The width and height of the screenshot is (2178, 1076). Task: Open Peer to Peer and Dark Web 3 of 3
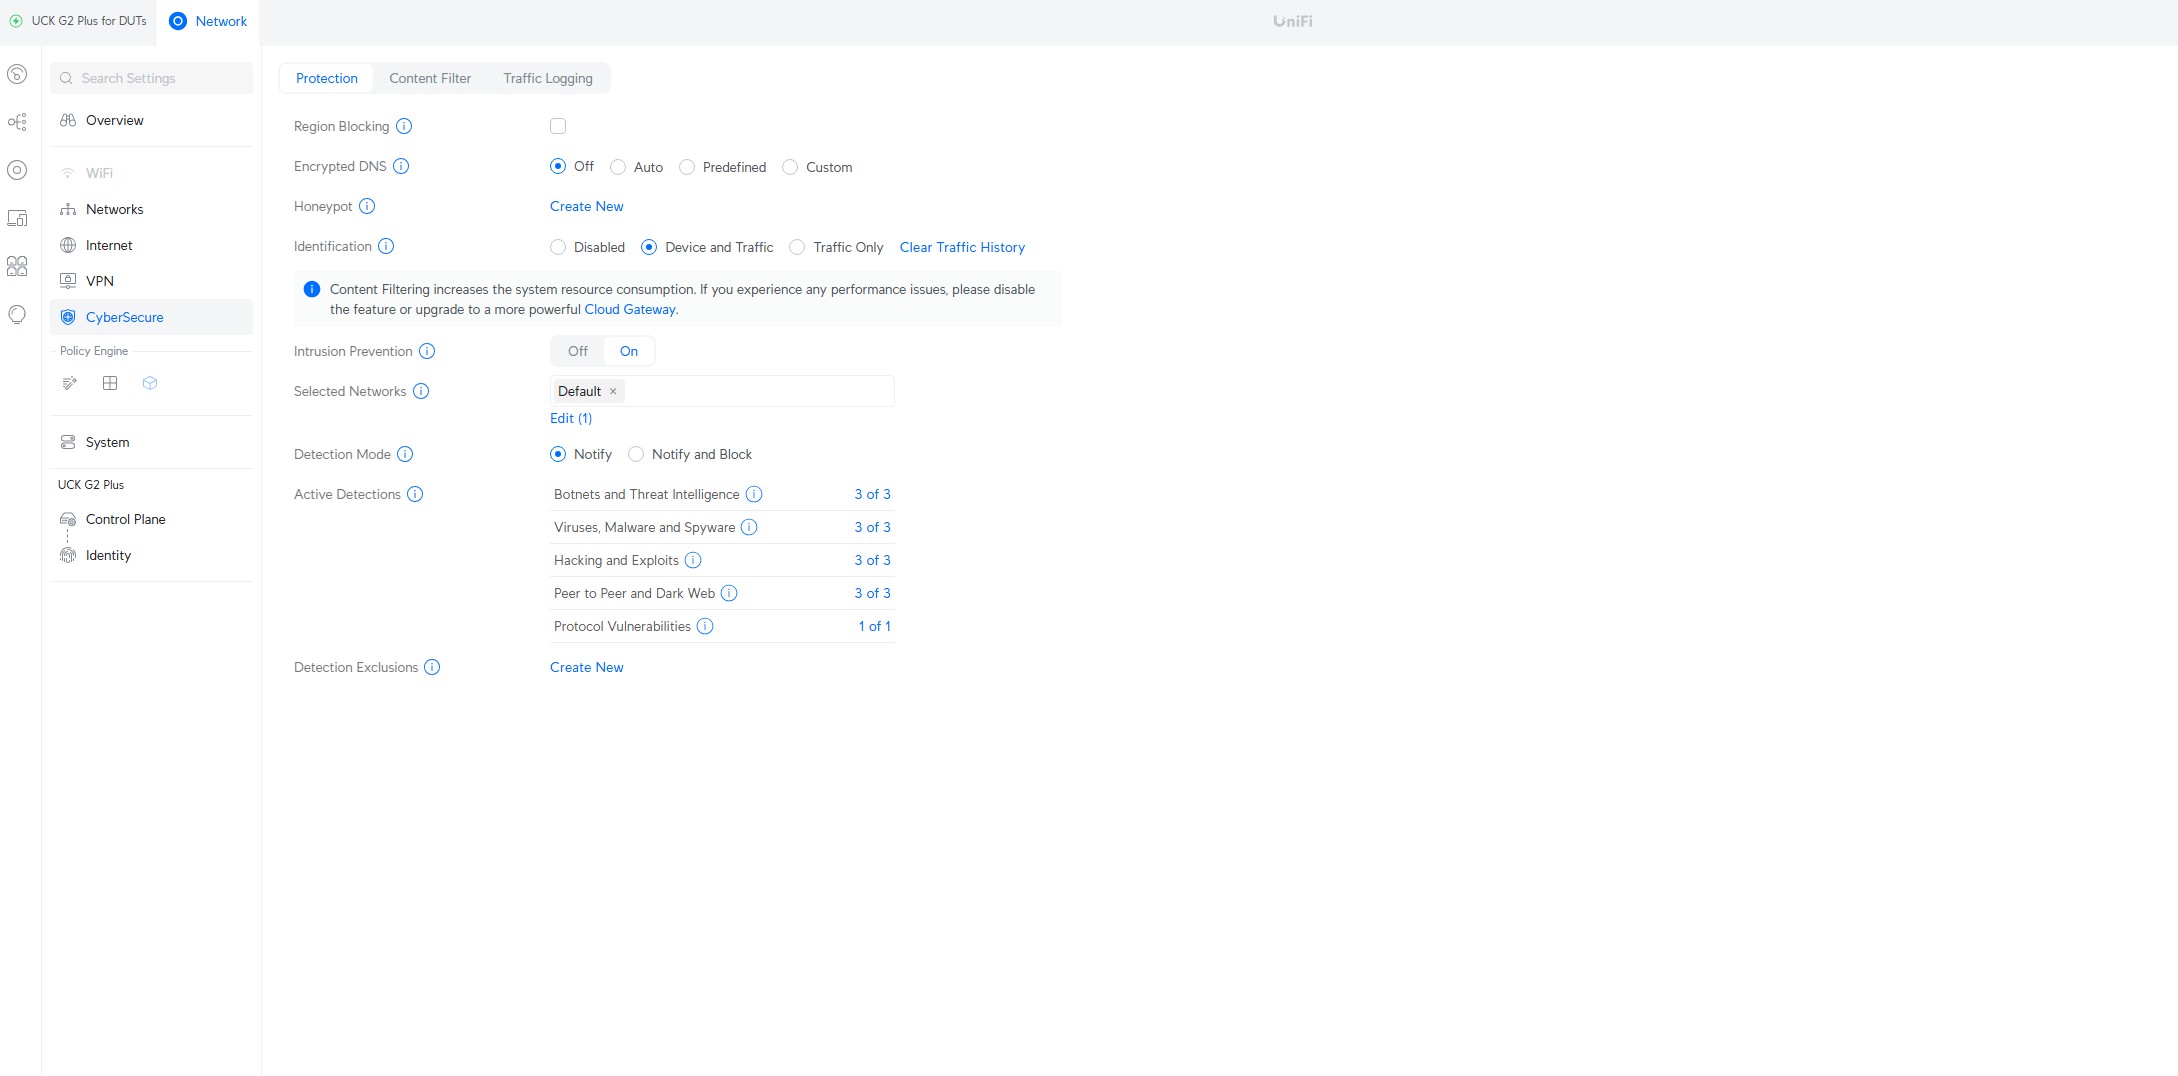(872, 593)
